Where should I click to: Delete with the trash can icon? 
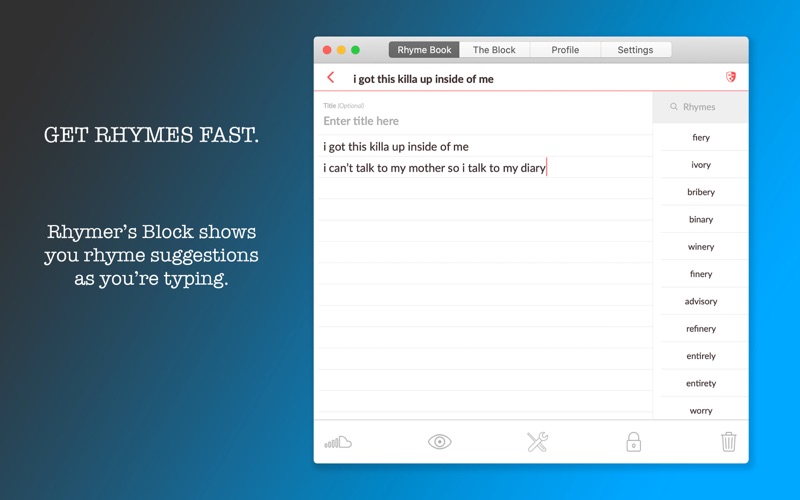729,442
